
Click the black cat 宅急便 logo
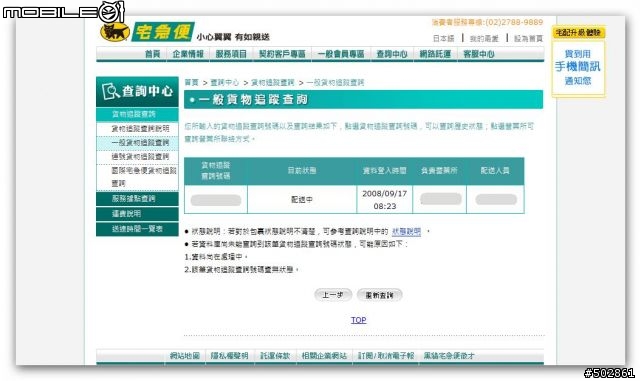pos(147,31)
